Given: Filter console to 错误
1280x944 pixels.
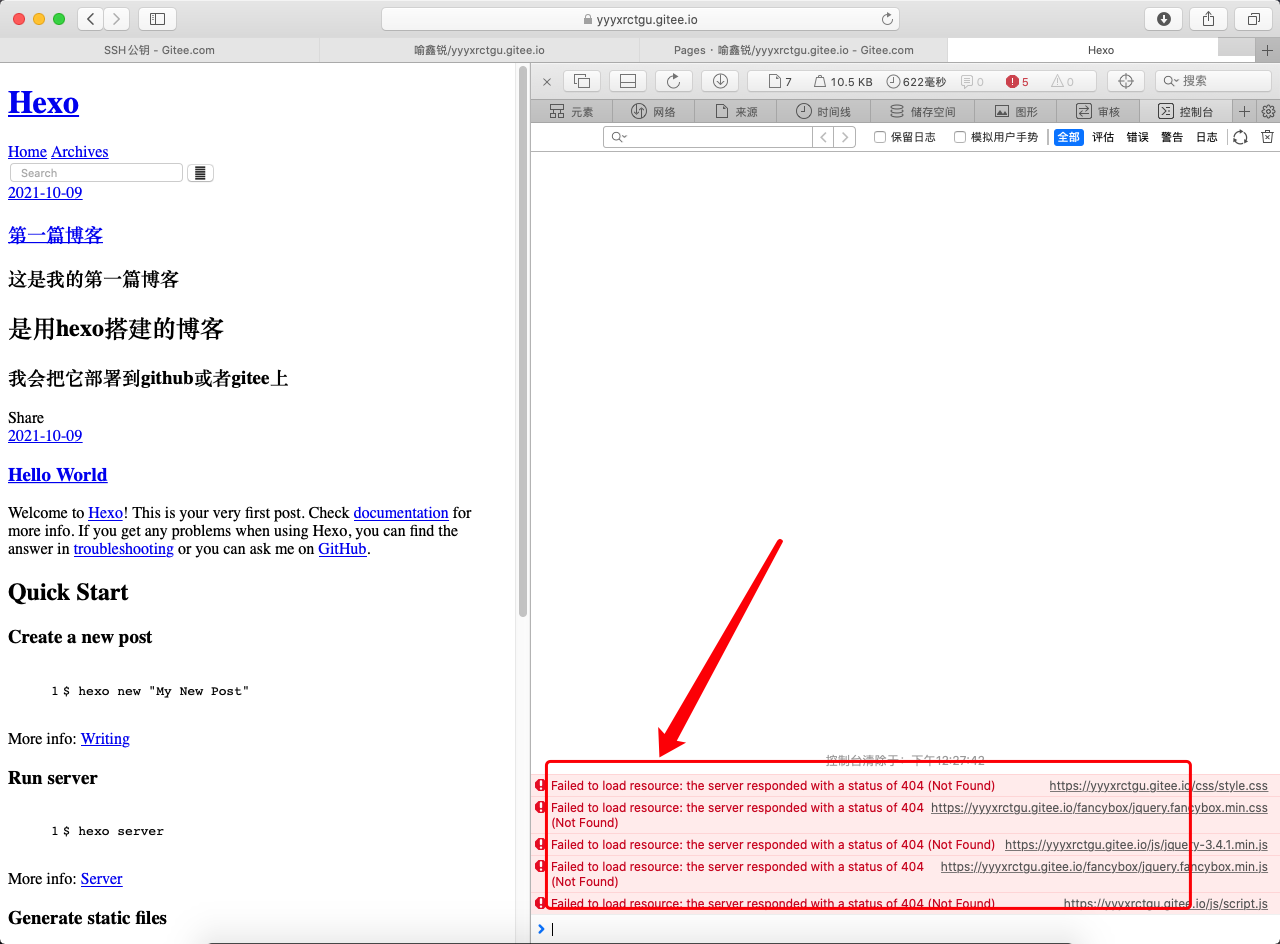Looking at the screenshot, I should [x=1138, y=137].
